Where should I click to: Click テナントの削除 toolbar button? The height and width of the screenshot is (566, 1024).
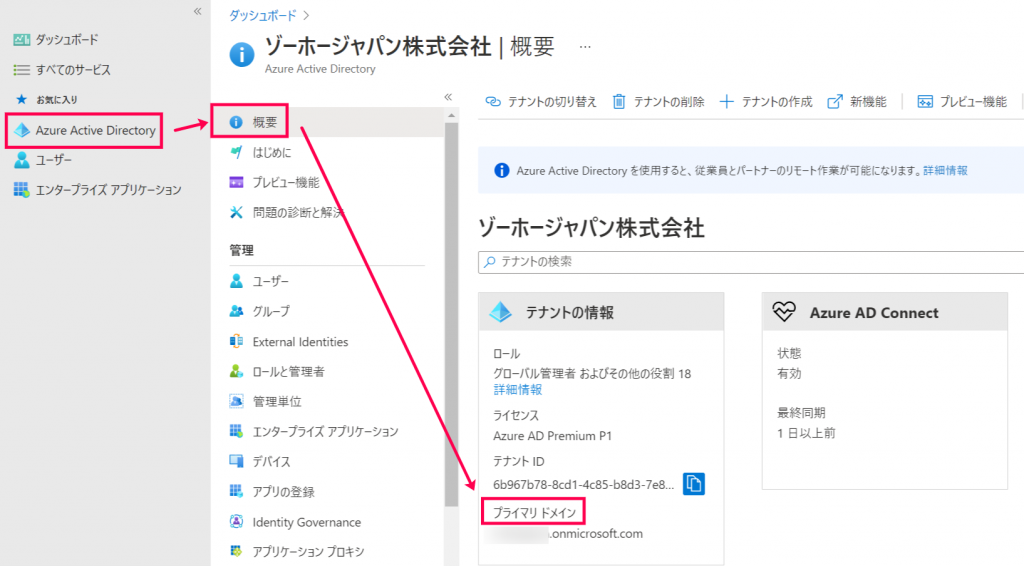658,102
